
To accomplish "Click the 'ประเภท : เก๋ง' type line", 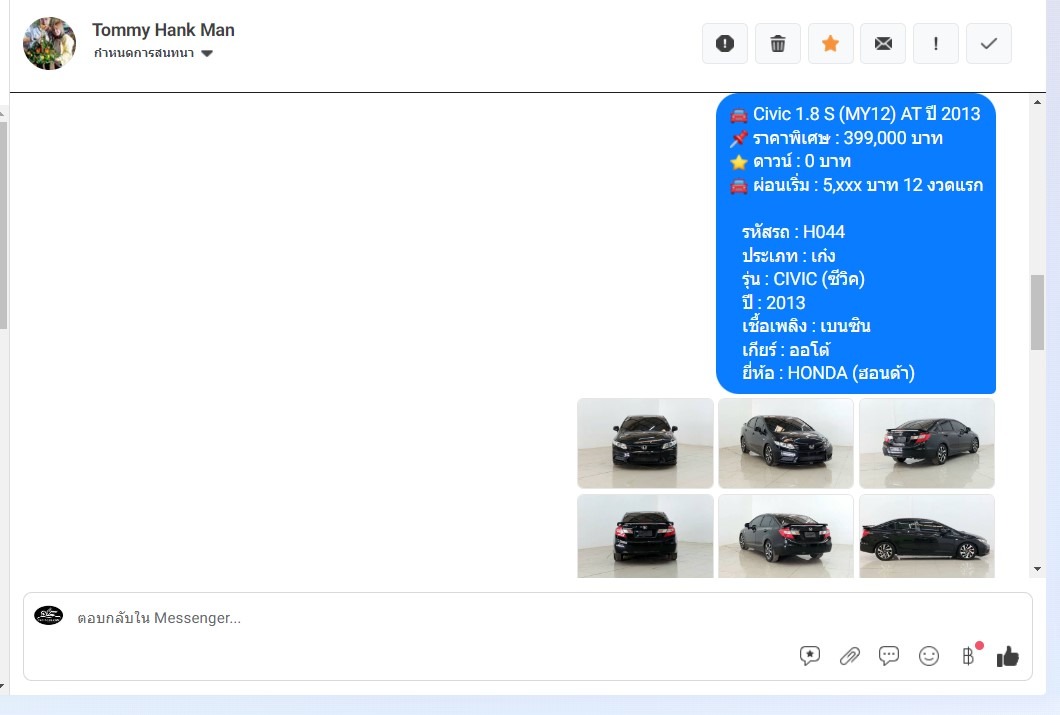I will pos(788,255).
